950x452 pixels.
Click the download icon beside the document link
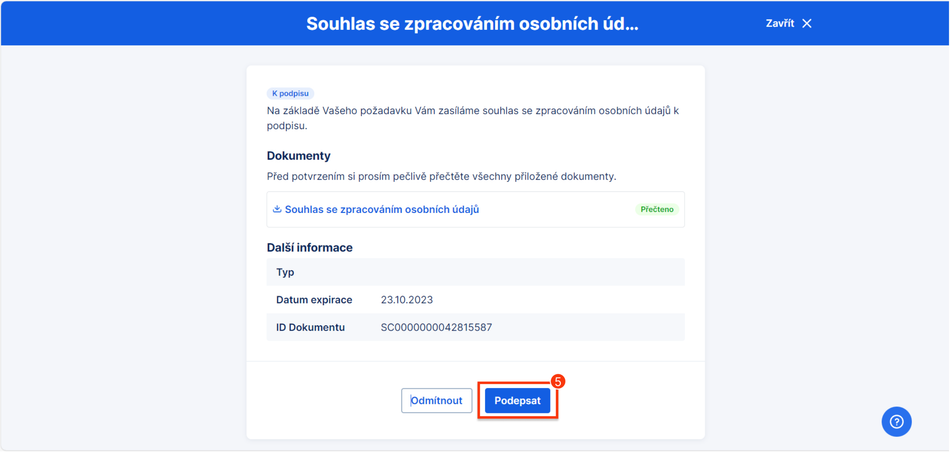pos(277,210)
